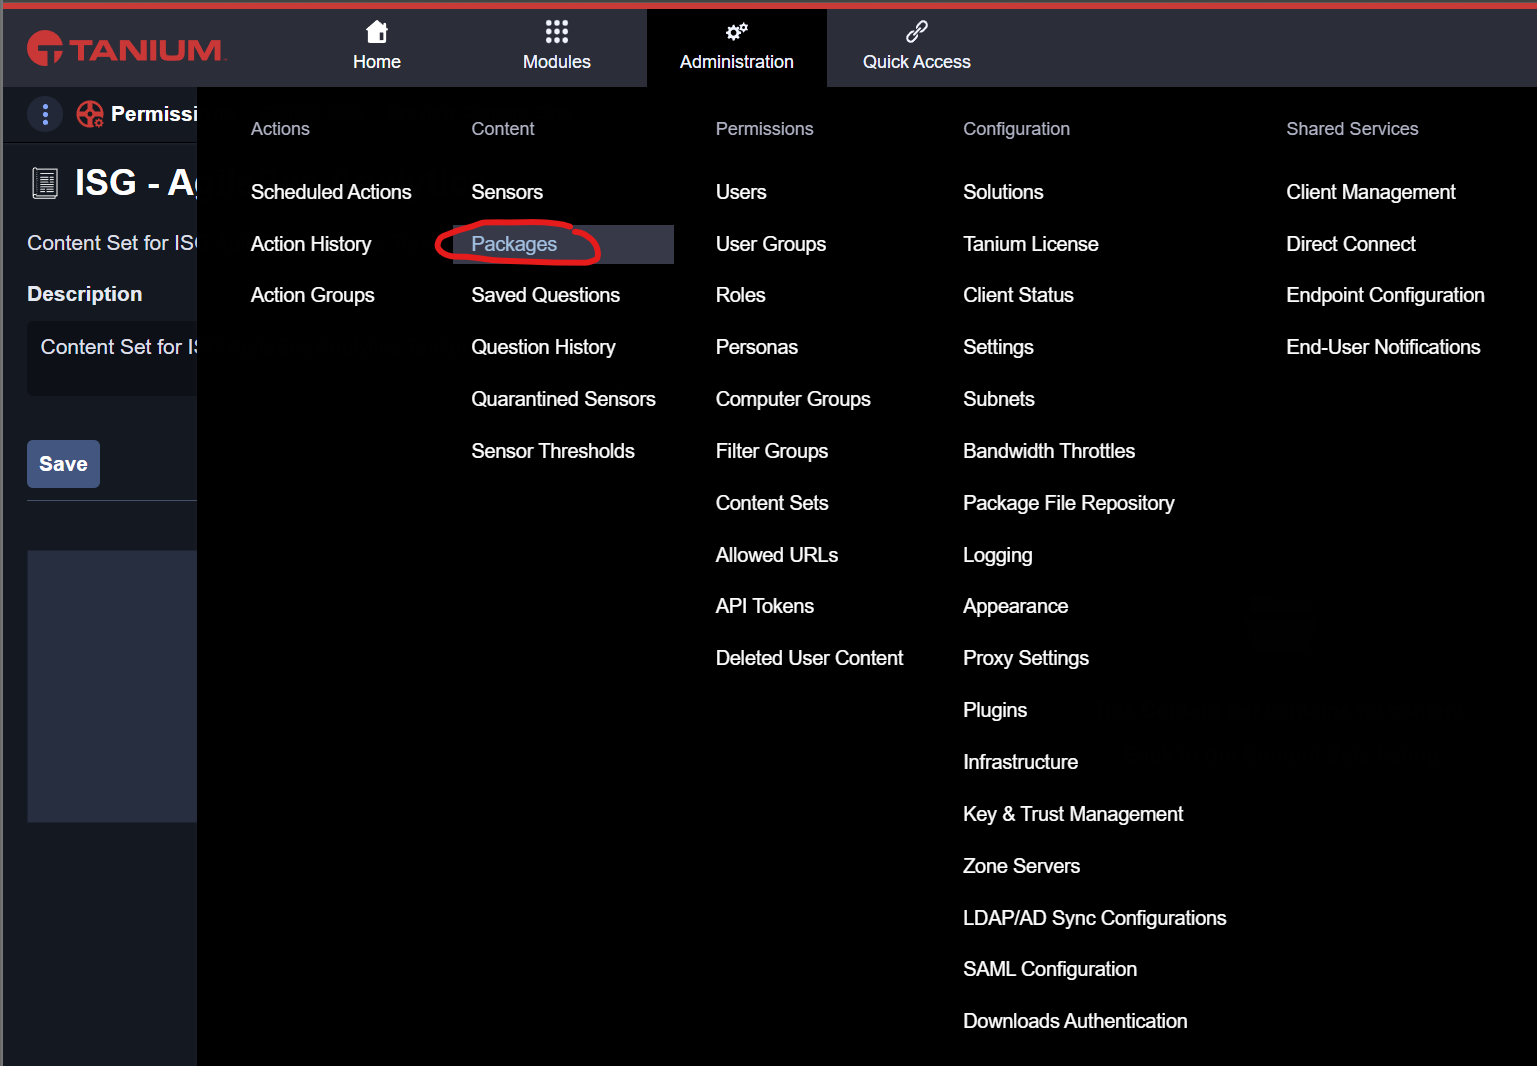Viewport: 1537px width, 1066px height.
Task: Go to Subnets
Action: pyautogui.click(x=999, y=399)
